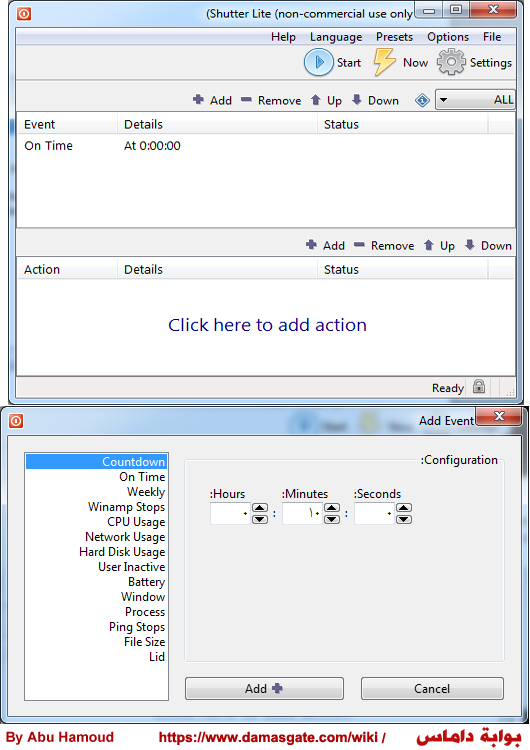Image resolution: width=530 pixels, height=750 pixels.
Task: Increase the Seconds value by one step
Action: (404, 508)
